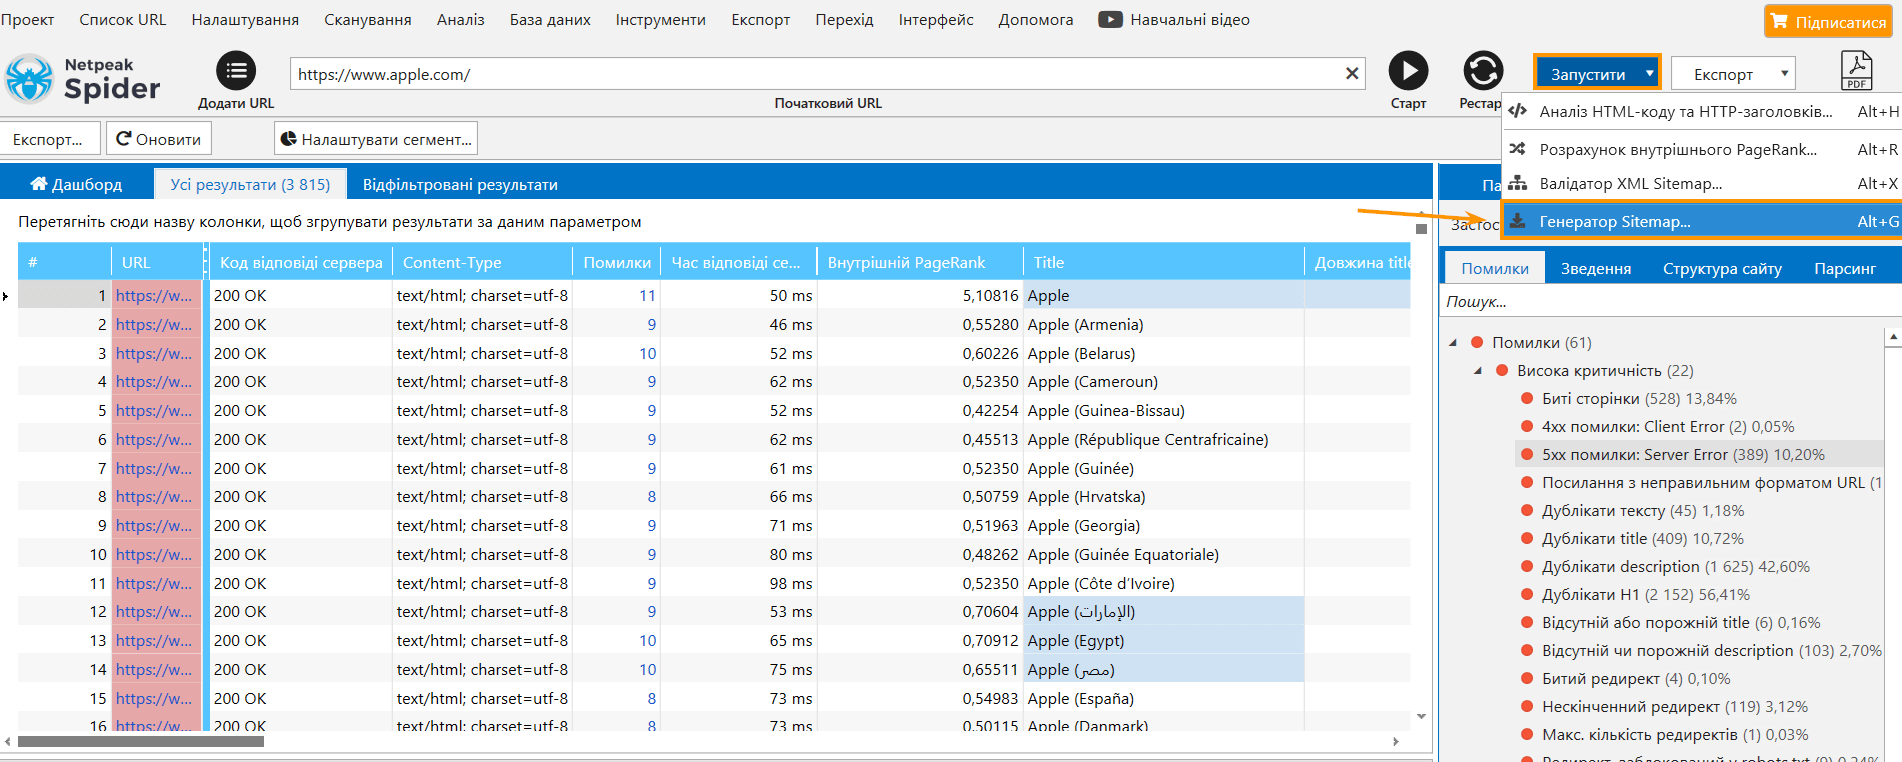This screenshot has height=762, width=1902.
Task: Open the Налаштування menu
Action: [x=245, y=19]
